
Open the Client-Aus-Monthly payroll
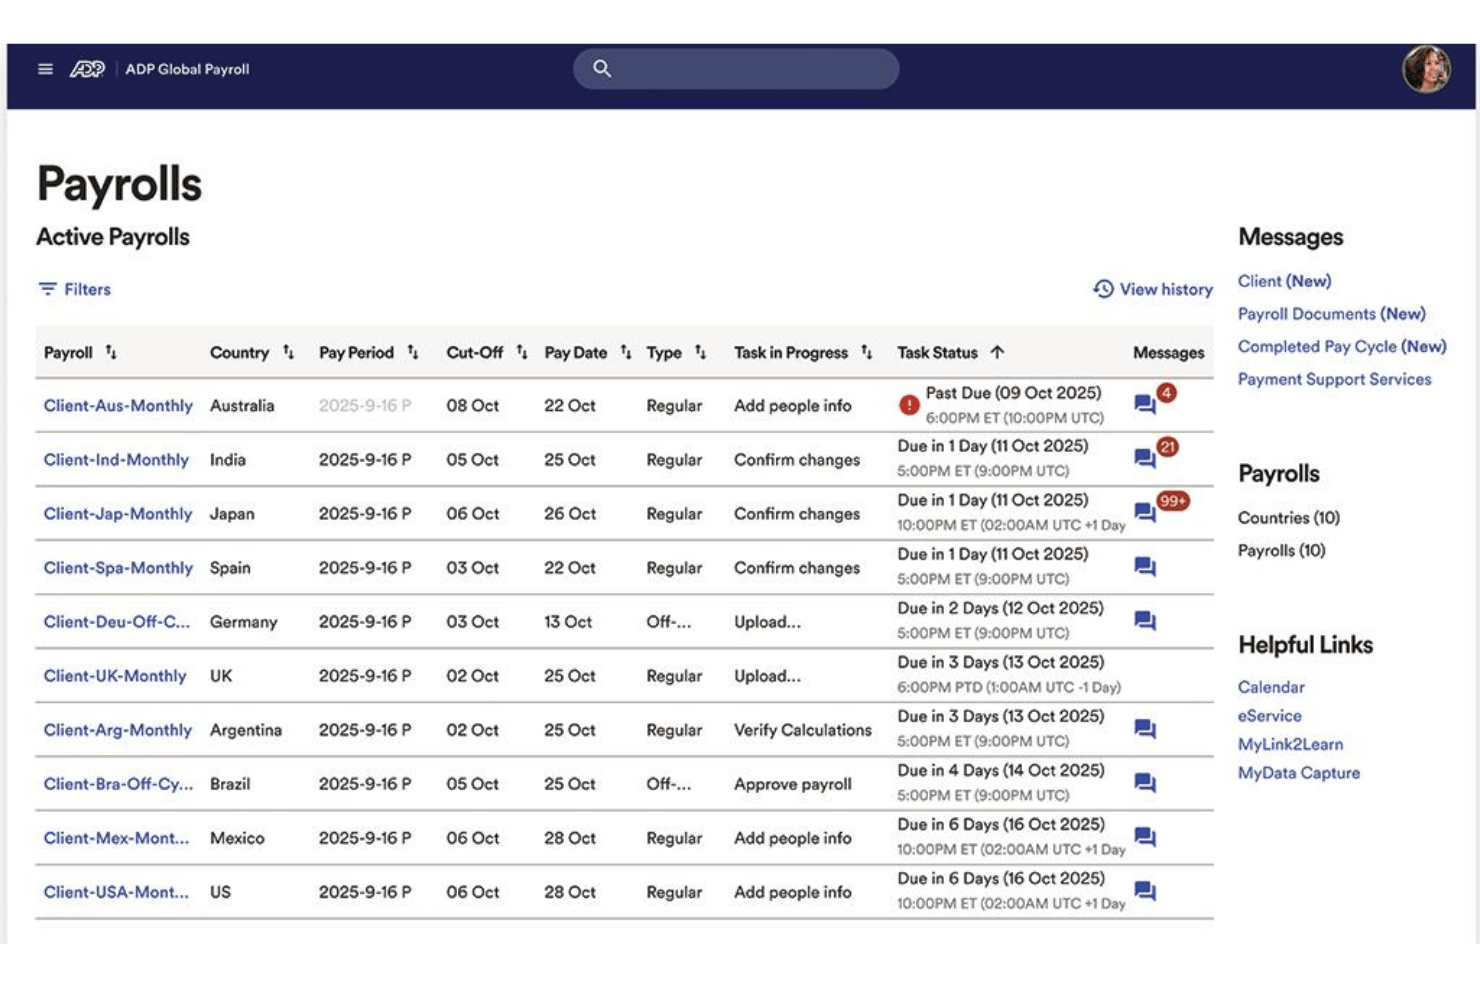click(x=118, y=405)
